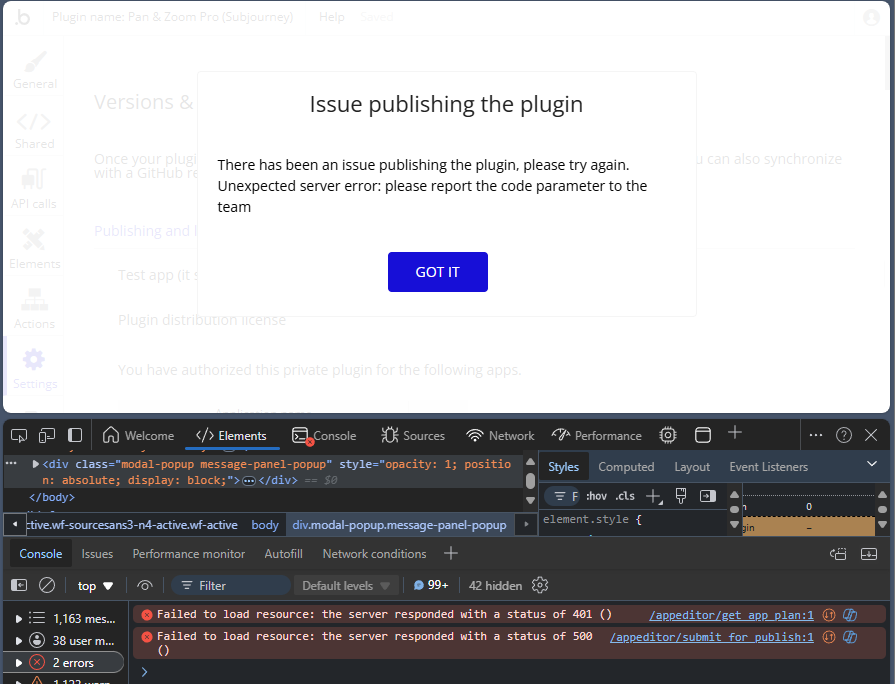
Task: Open the Issues tab in the drawer
Action: [97, 553]
